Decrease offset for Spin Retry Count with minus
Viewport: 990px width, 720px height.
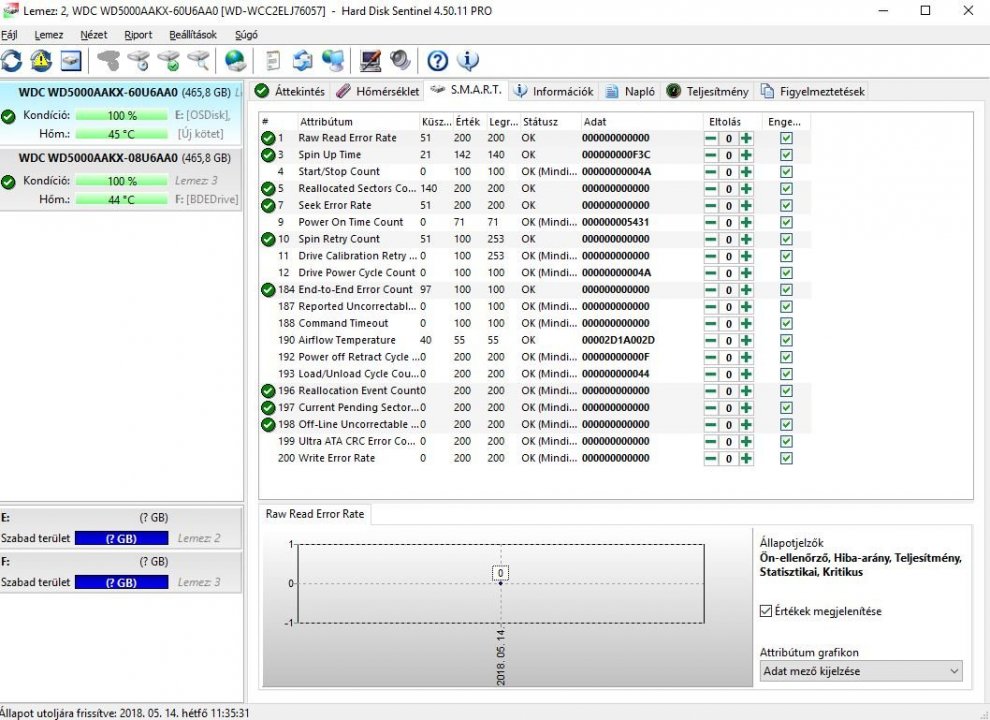(x=711, y=239)
